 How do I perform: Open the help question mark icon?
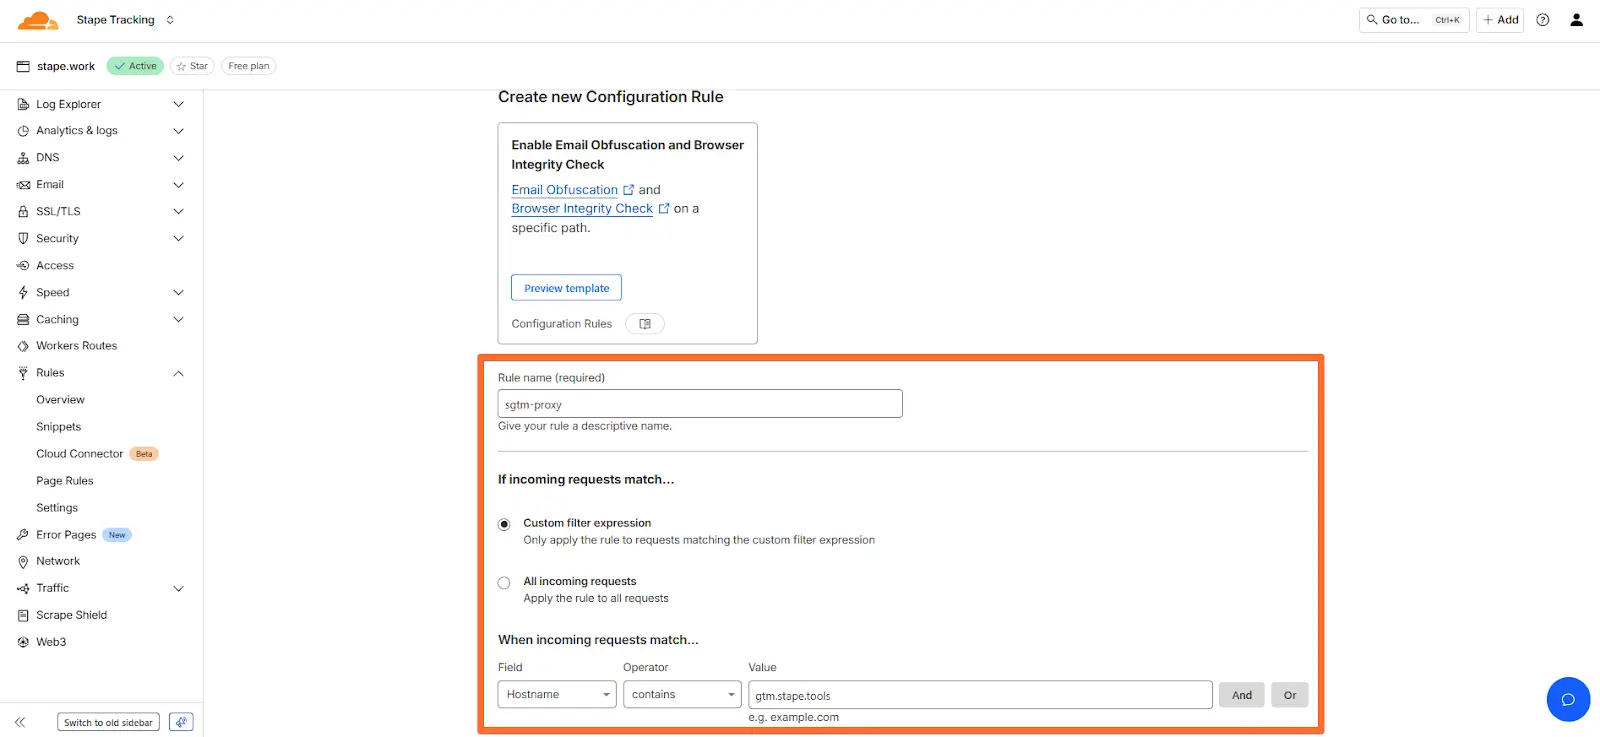[1543, 20]
